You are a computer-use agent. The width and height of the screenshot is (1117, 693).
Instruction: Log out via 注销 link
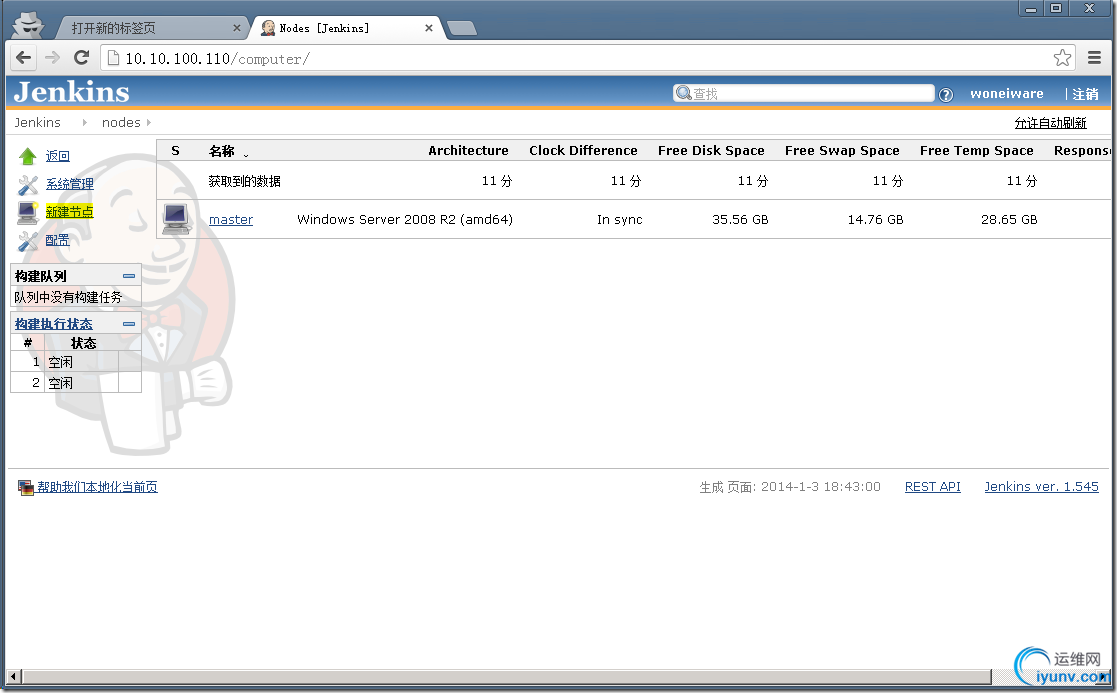(1085, 94)
